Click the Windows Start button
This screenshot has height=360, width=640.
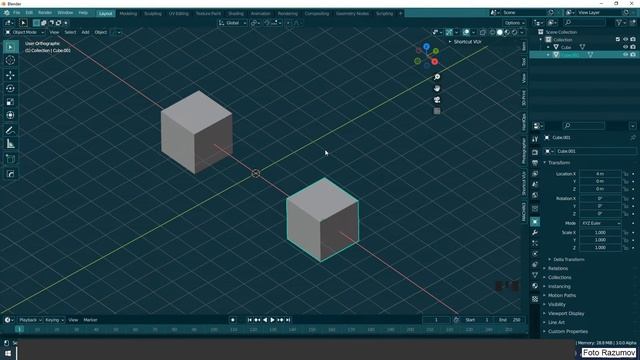pyautogui.click(x=8, y=353)
